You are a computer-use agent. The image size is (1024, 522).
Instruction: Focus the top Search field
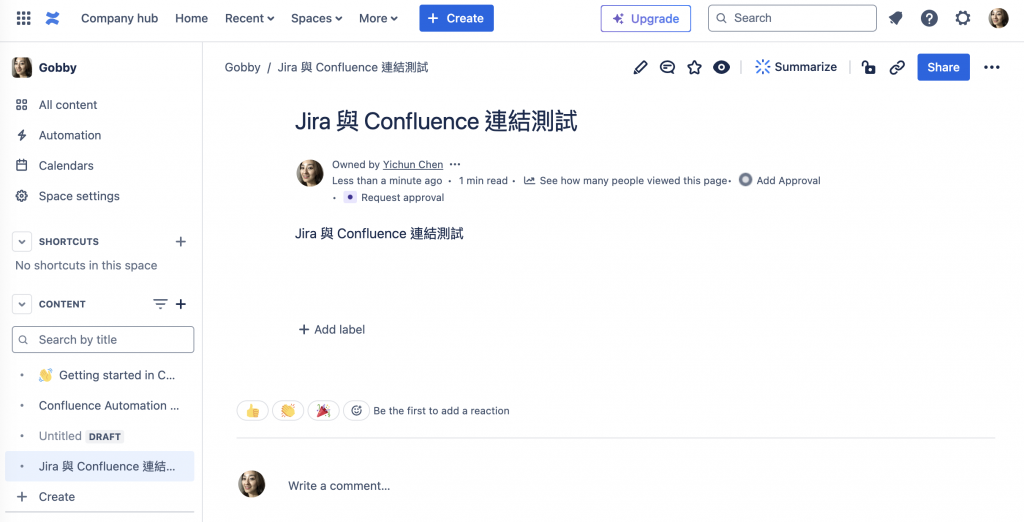click(792, 18)
